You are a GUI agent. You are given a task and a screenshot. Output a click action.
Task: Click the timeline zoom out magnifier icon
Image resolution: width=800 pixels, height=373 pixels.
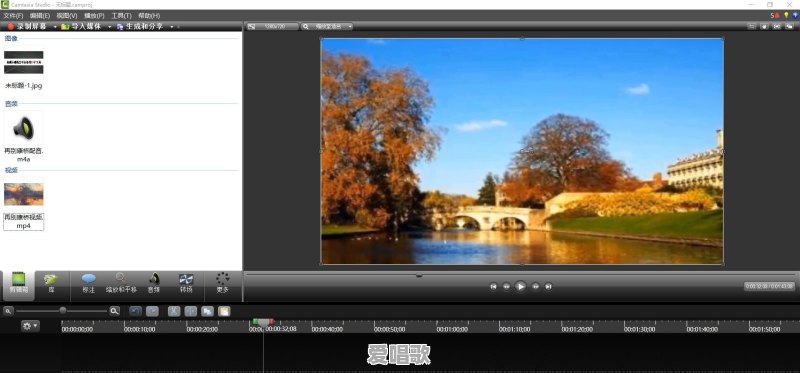[x=9, y=311]
